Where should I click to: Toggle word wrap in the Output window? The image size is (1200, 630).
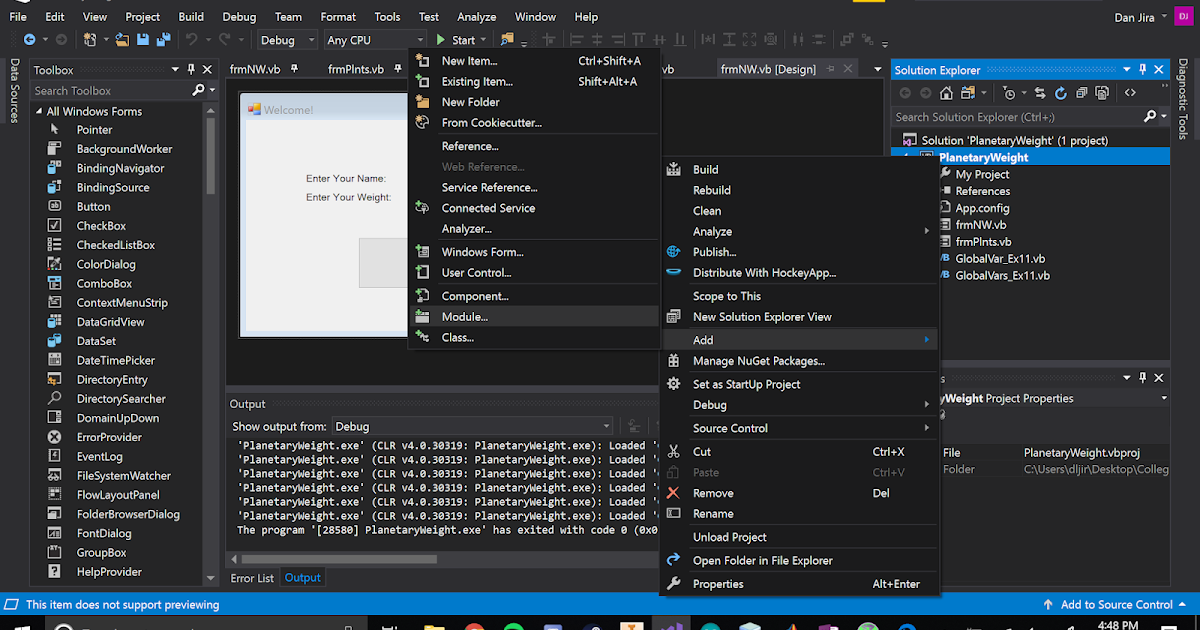[x=632, y=425]
